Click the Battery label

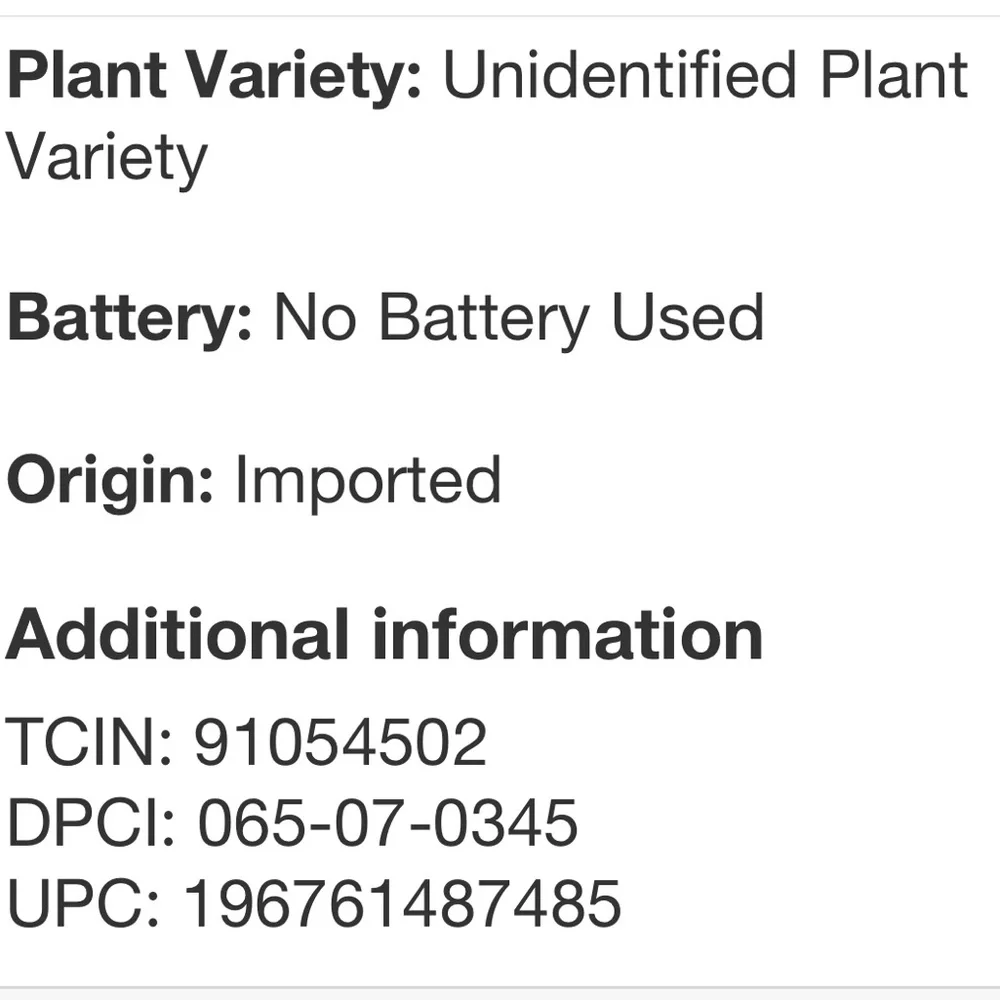[x=129, y=319]
